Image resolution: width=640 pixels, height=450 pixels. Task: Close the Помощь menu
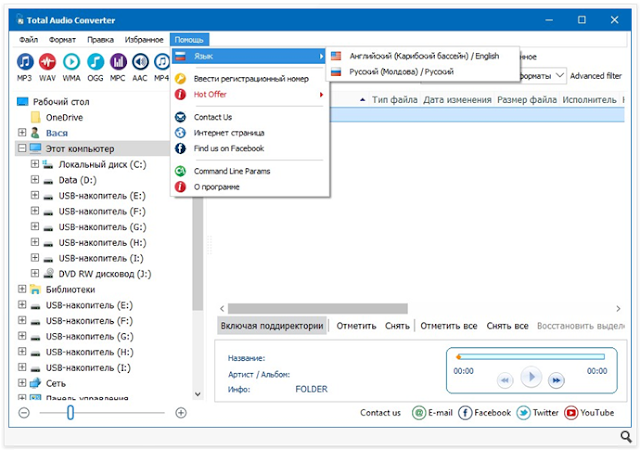click(189, 40)
